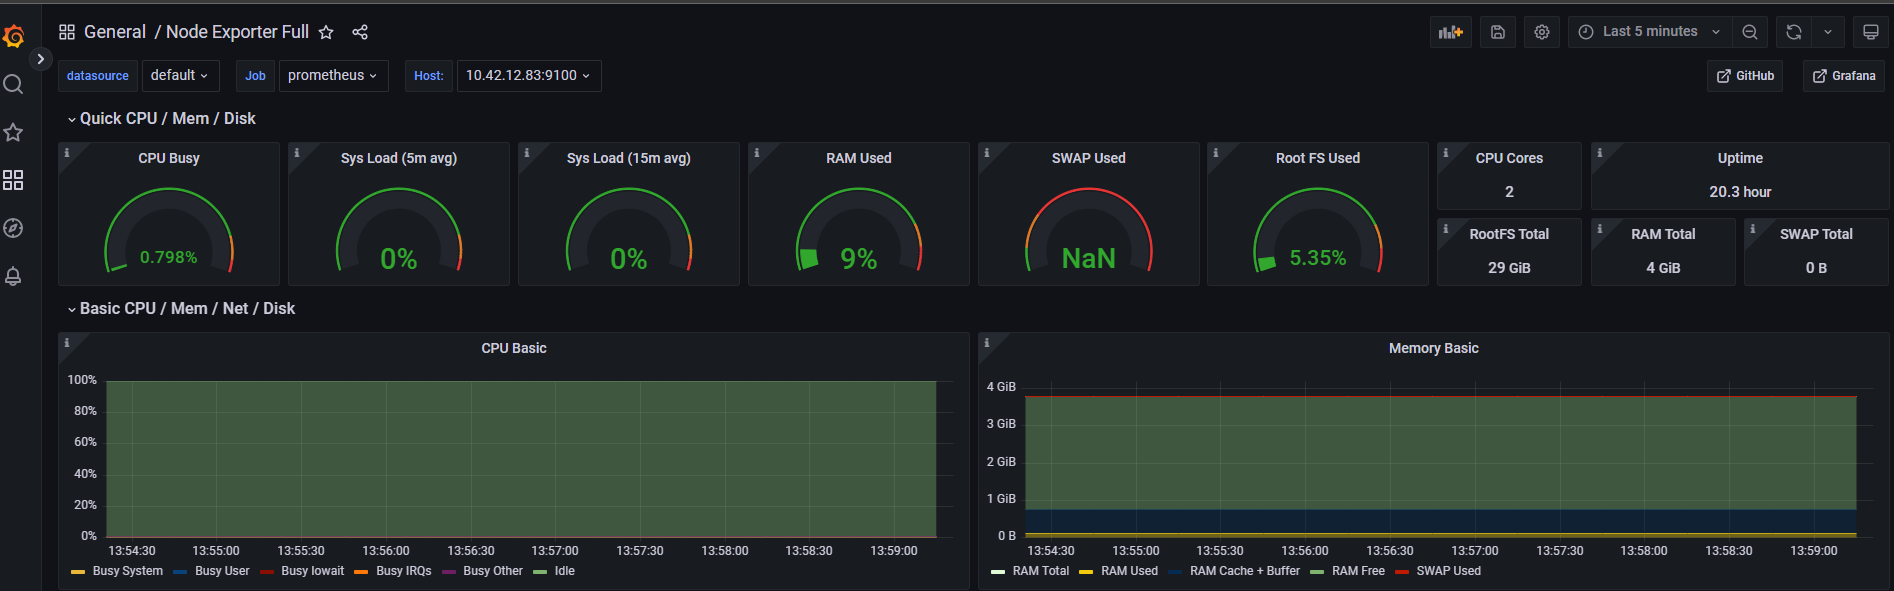Open dashboard settings gear
Viewport: 1894px width, 591px height.
pos(1542,32)
